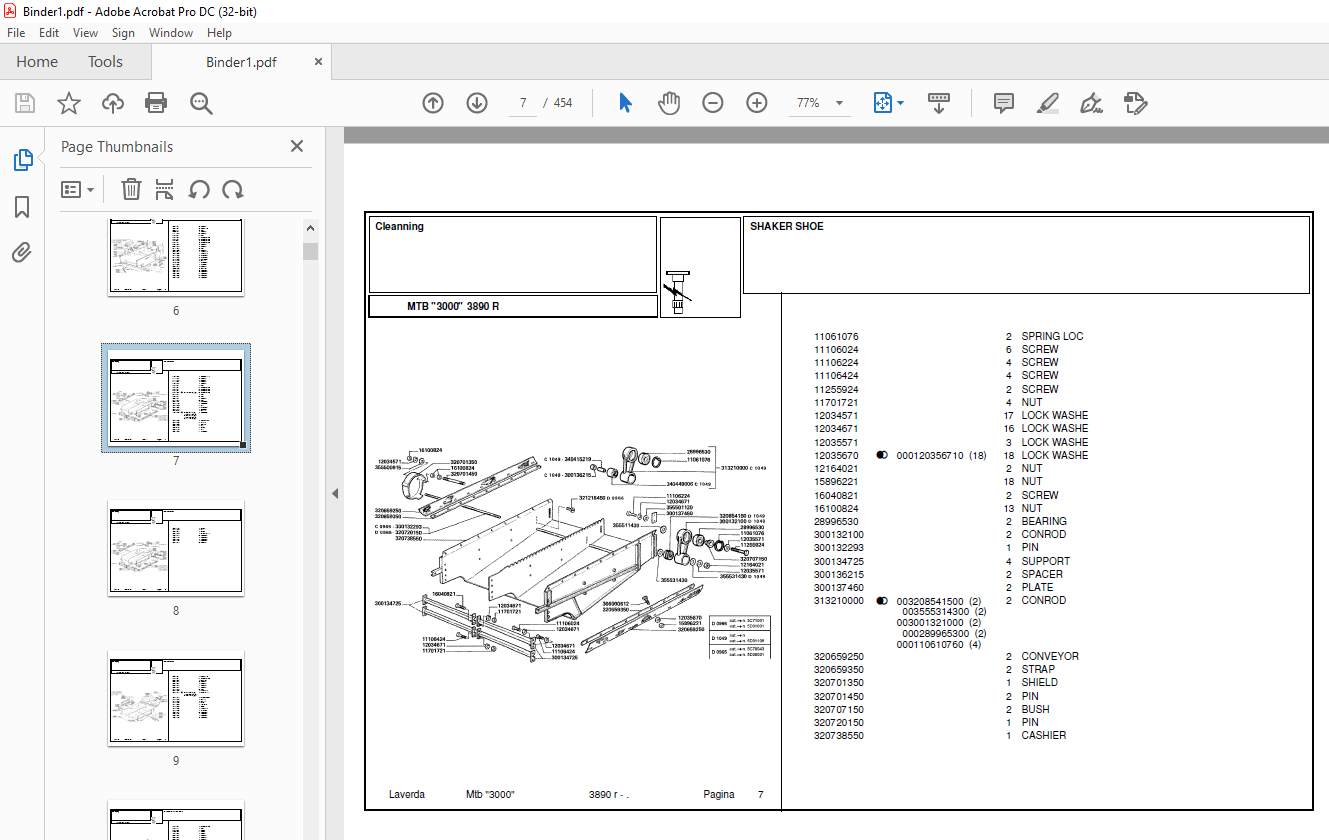Image resolution: width=1329 pixels, height=840 pixels.
Task: Click the 'CONVEYOR' description text
Action: point(1050,657)
